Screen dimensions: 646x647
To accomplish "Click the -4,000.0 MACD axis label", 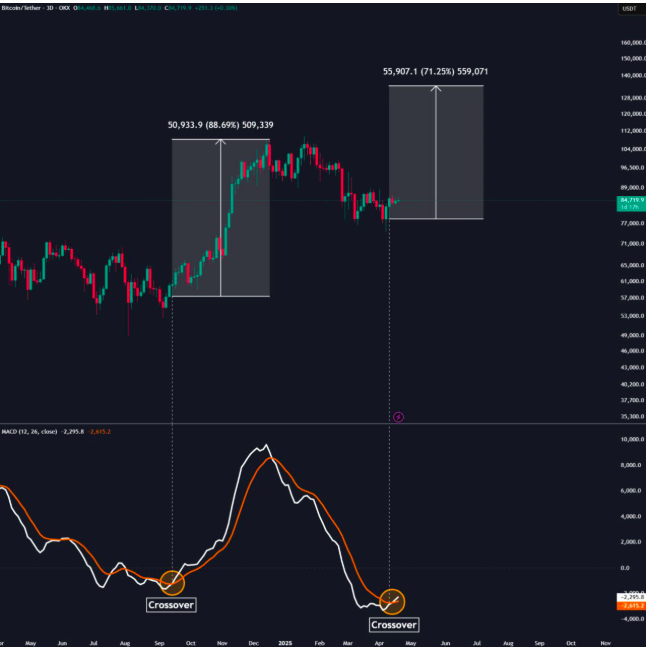I will (x=633, y=619).
